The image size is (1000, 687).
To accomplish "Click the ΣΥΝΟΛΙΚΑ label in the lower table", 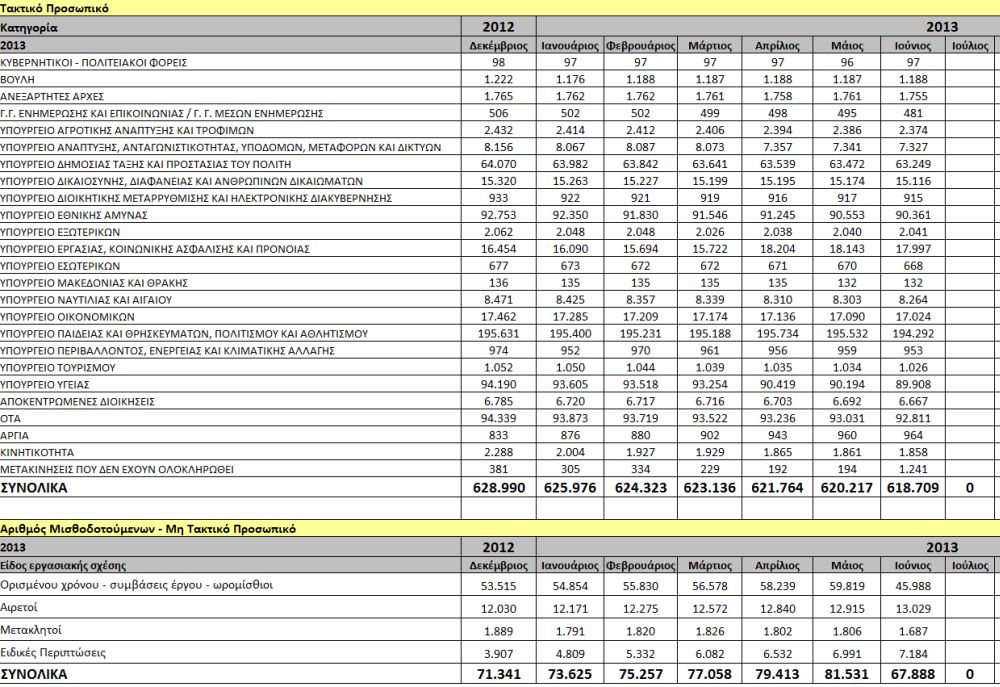I will click(x=35, y=675).
